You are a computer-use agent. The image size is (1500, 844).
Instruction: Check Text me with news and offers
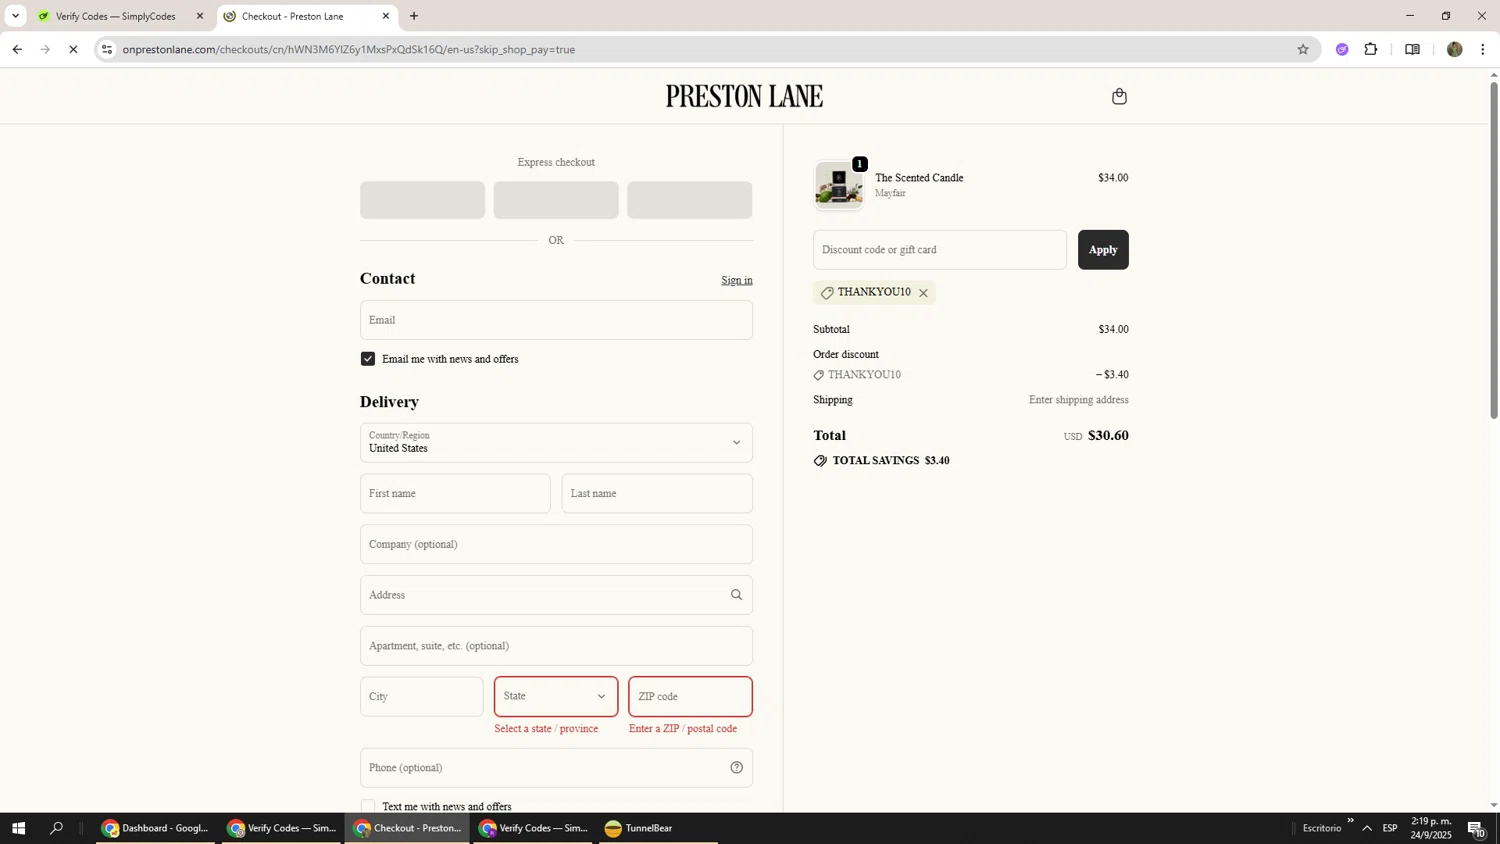(x=368, y=806)
